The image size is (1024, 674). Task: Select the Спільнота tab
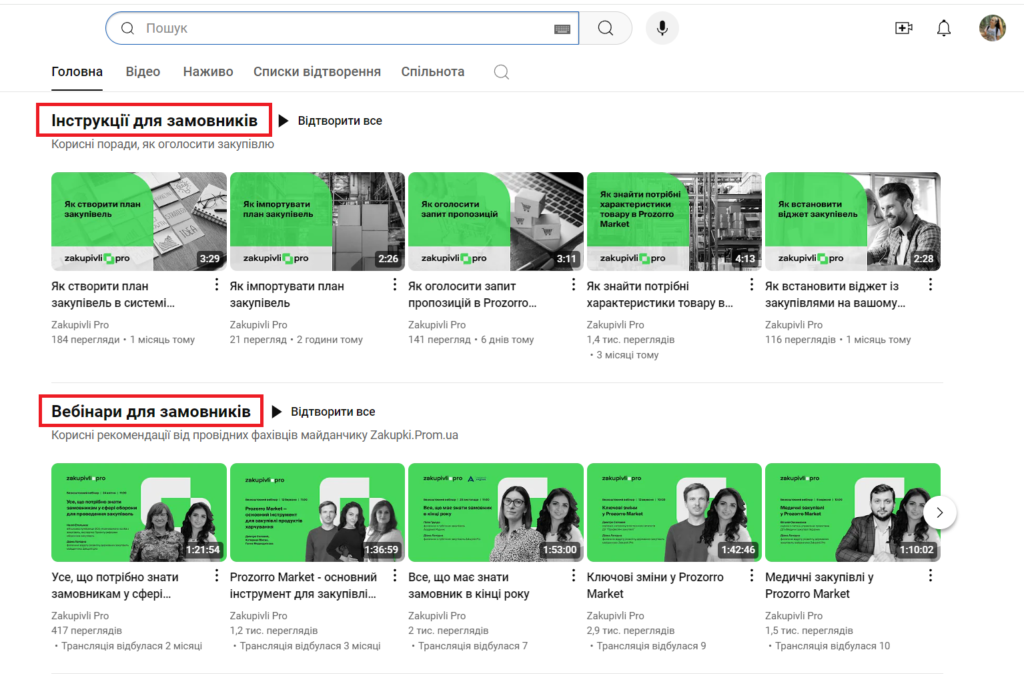[432, 72]
